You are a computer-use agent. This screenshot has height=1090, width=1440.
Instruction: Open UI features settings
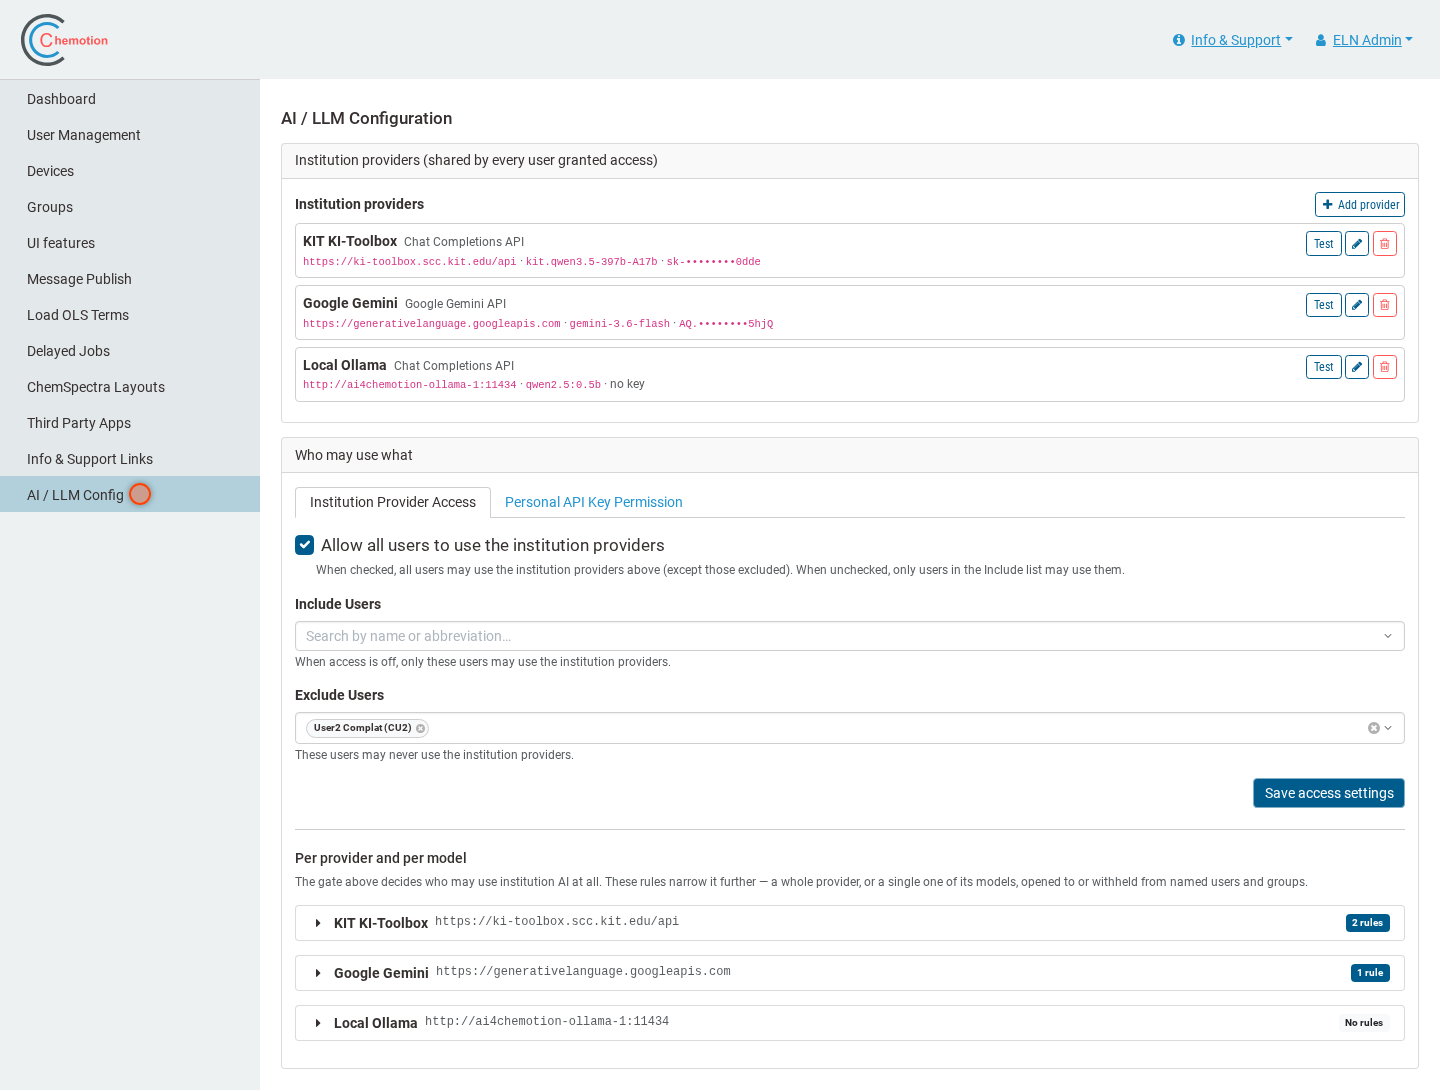(x=130, y=243)
